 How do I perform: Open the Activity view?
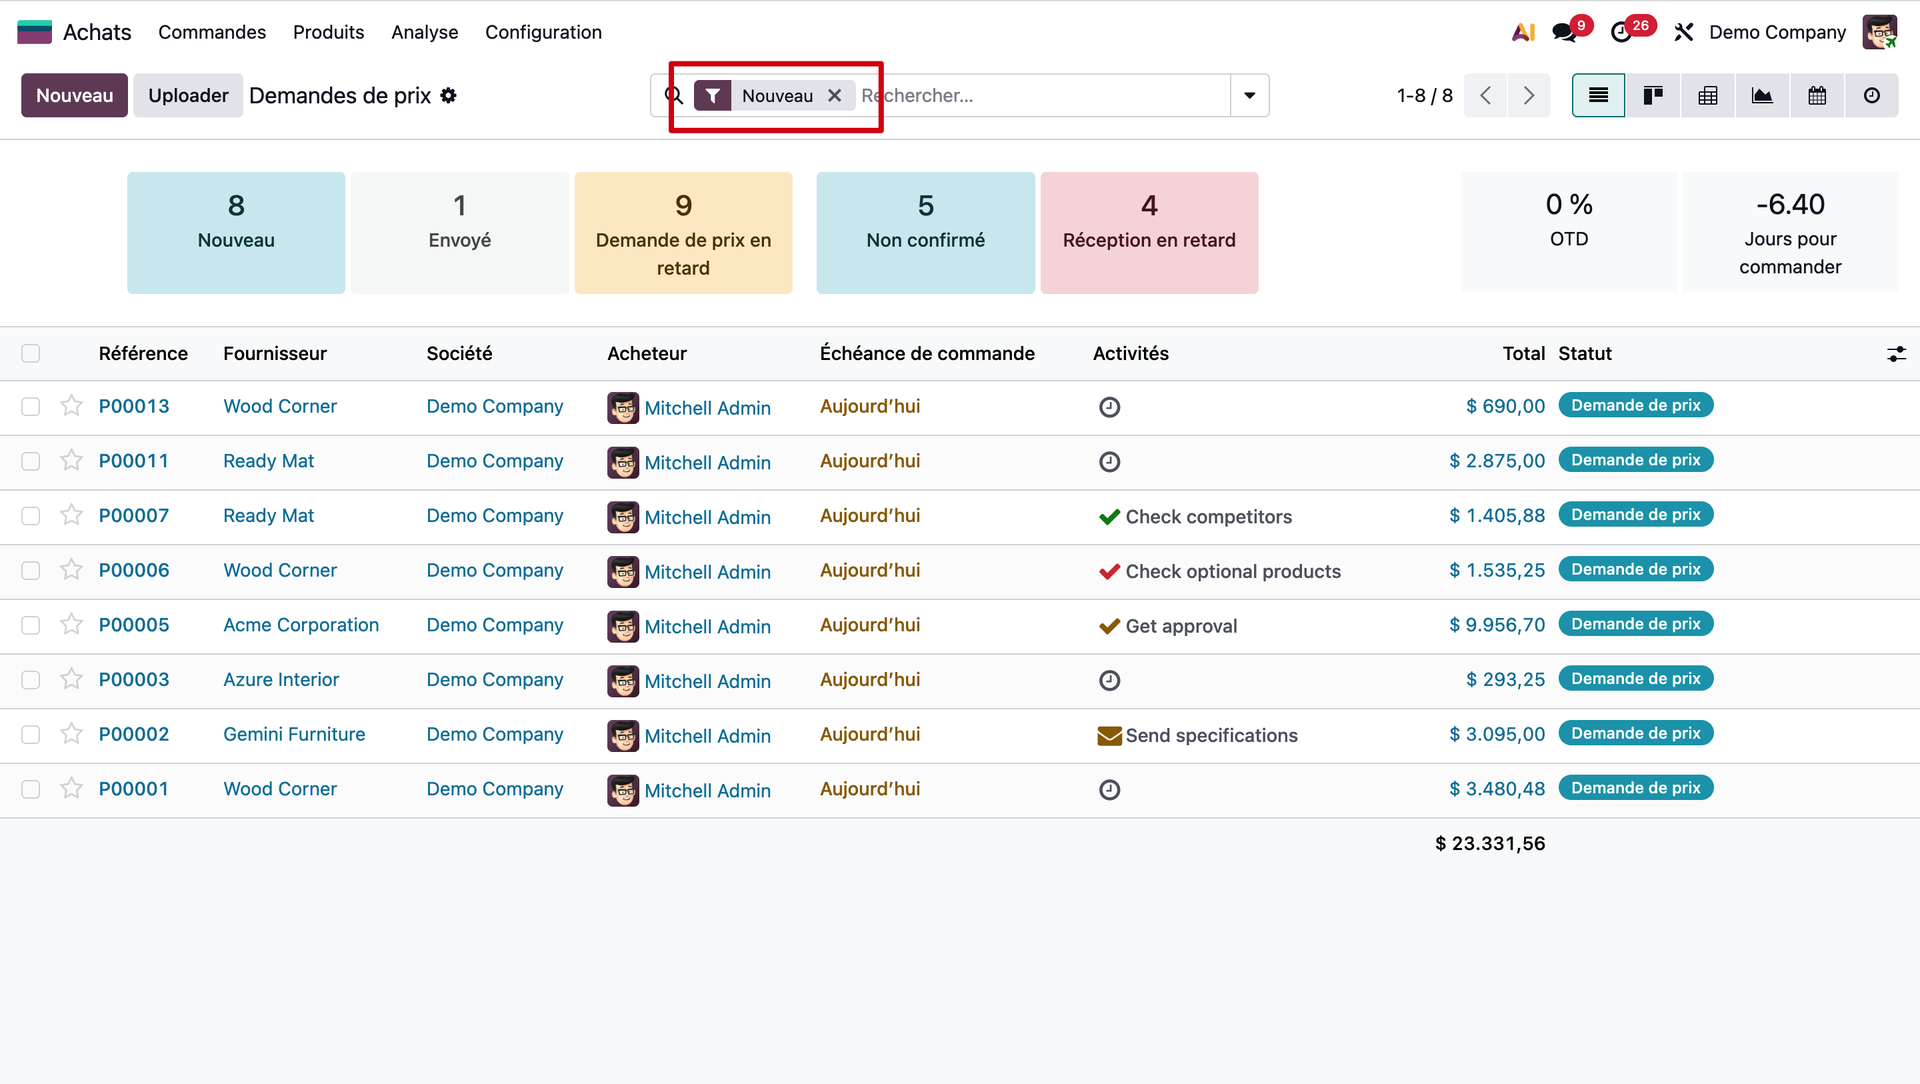tap(1872, 96)
